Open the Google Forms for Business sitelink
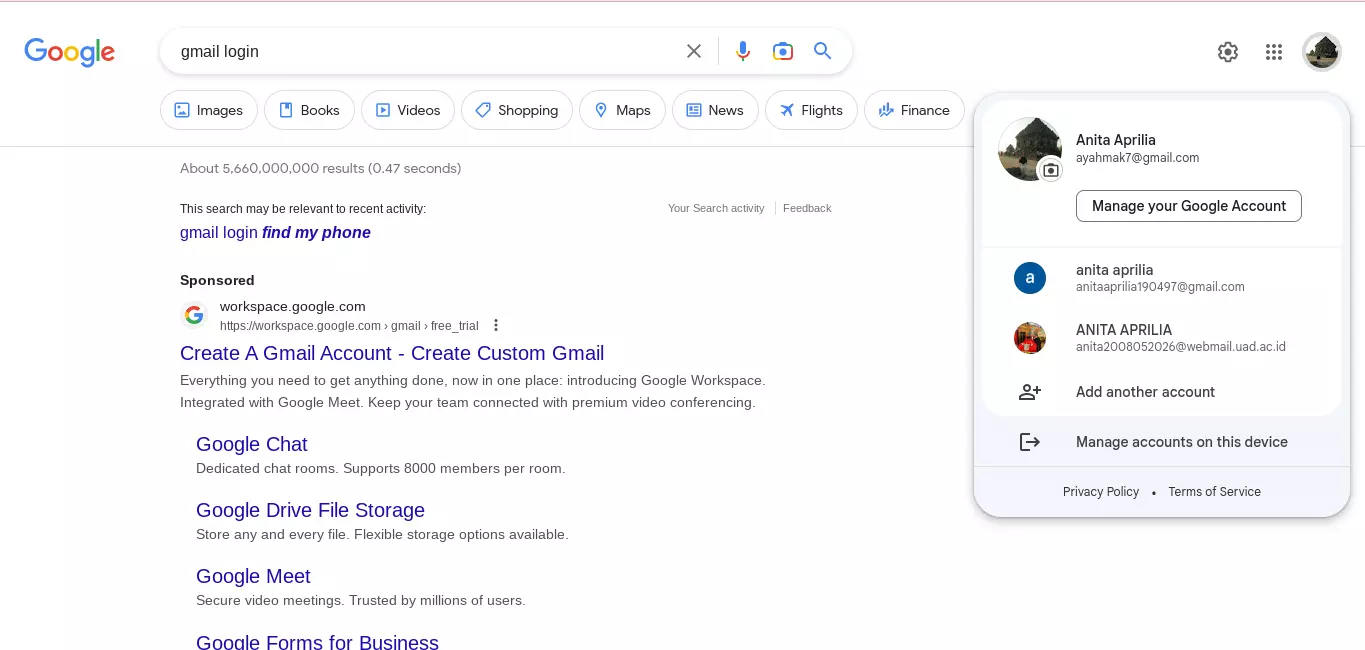This screenshot has height=650, width=1365. pyautogui.click(x=317, y=641)
